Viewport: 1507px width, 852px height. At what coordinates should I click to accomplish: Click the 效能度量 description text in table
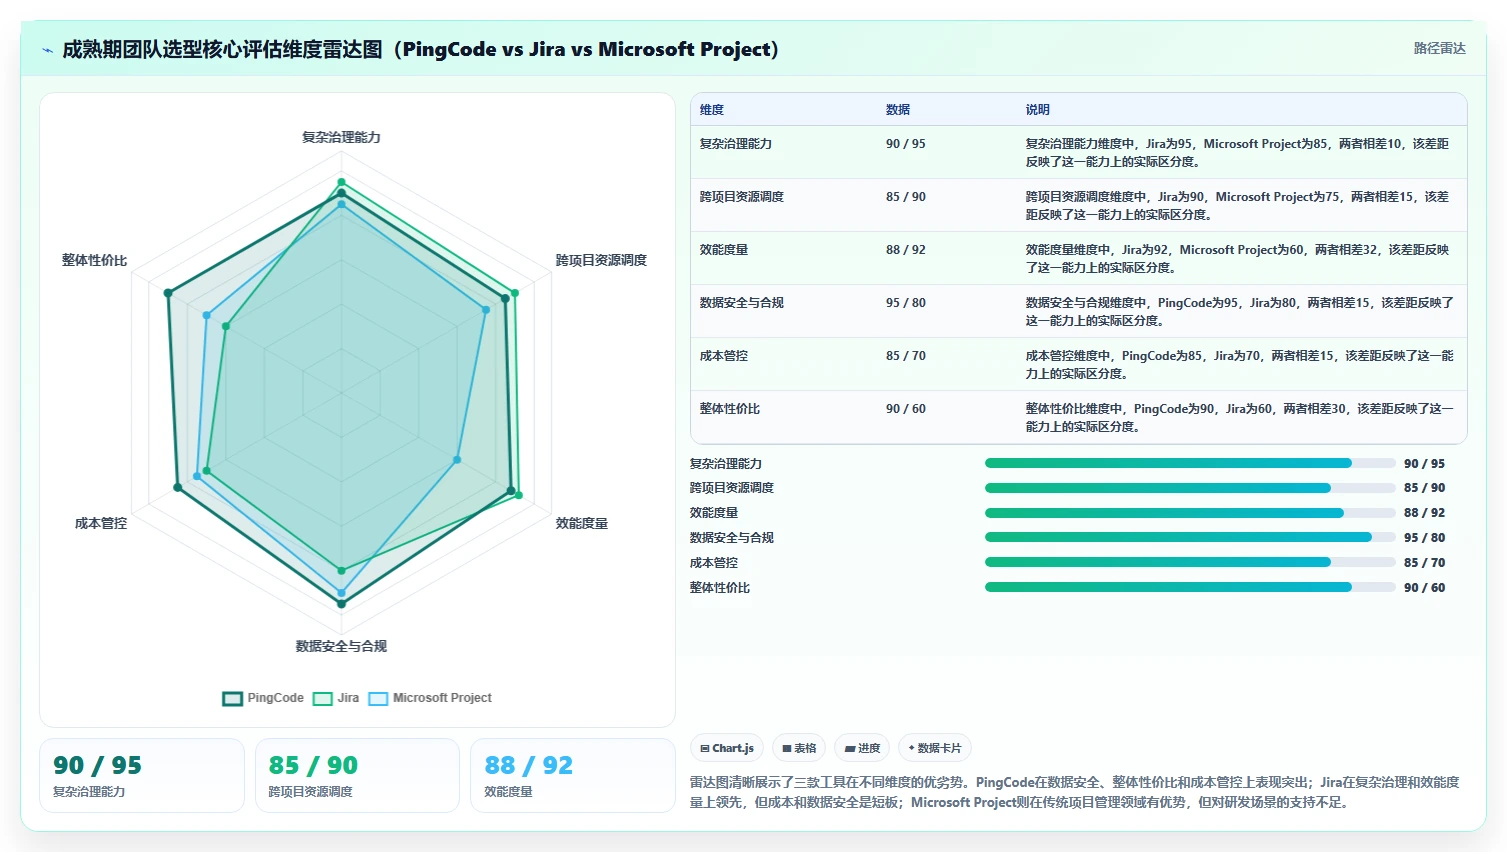pos(1237,259)
